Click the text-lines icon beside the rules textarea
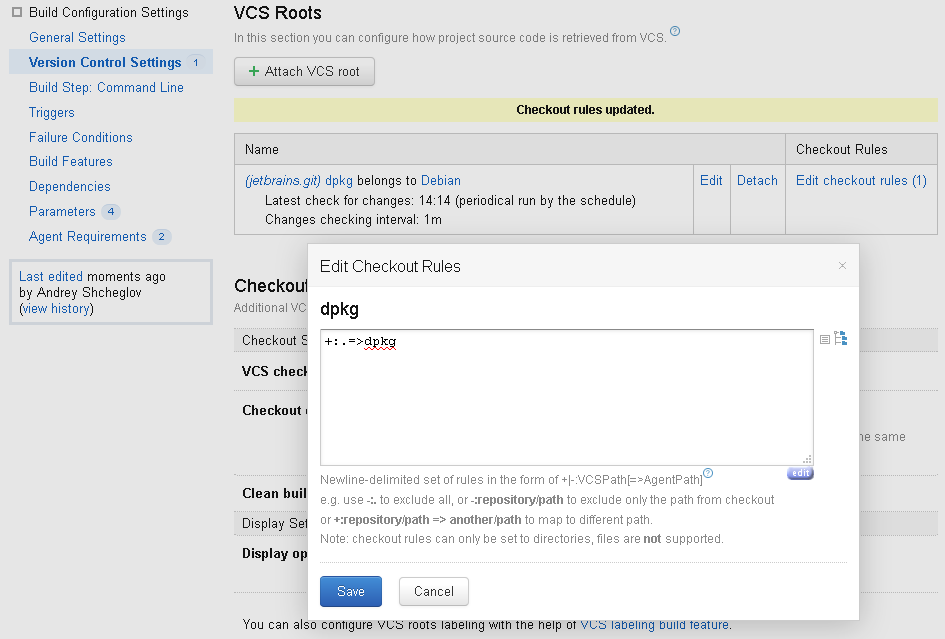945x639 pixels. coord(825,339)
